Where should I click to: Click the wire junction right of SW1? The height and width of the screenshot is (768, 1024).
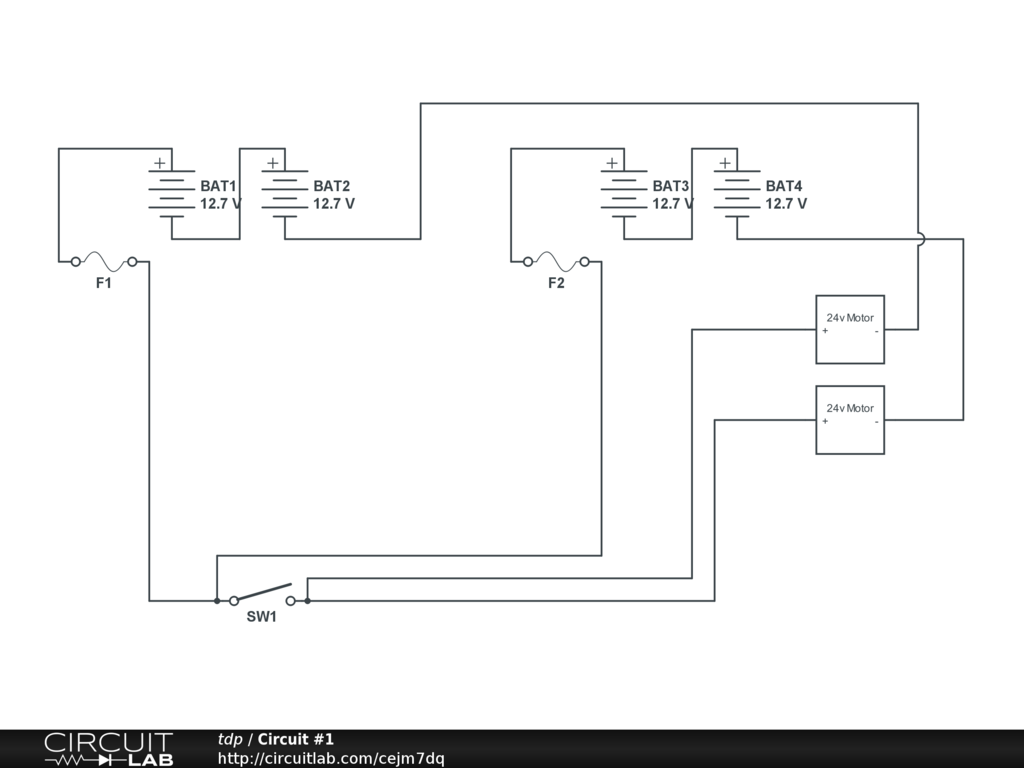coord(307,601)
